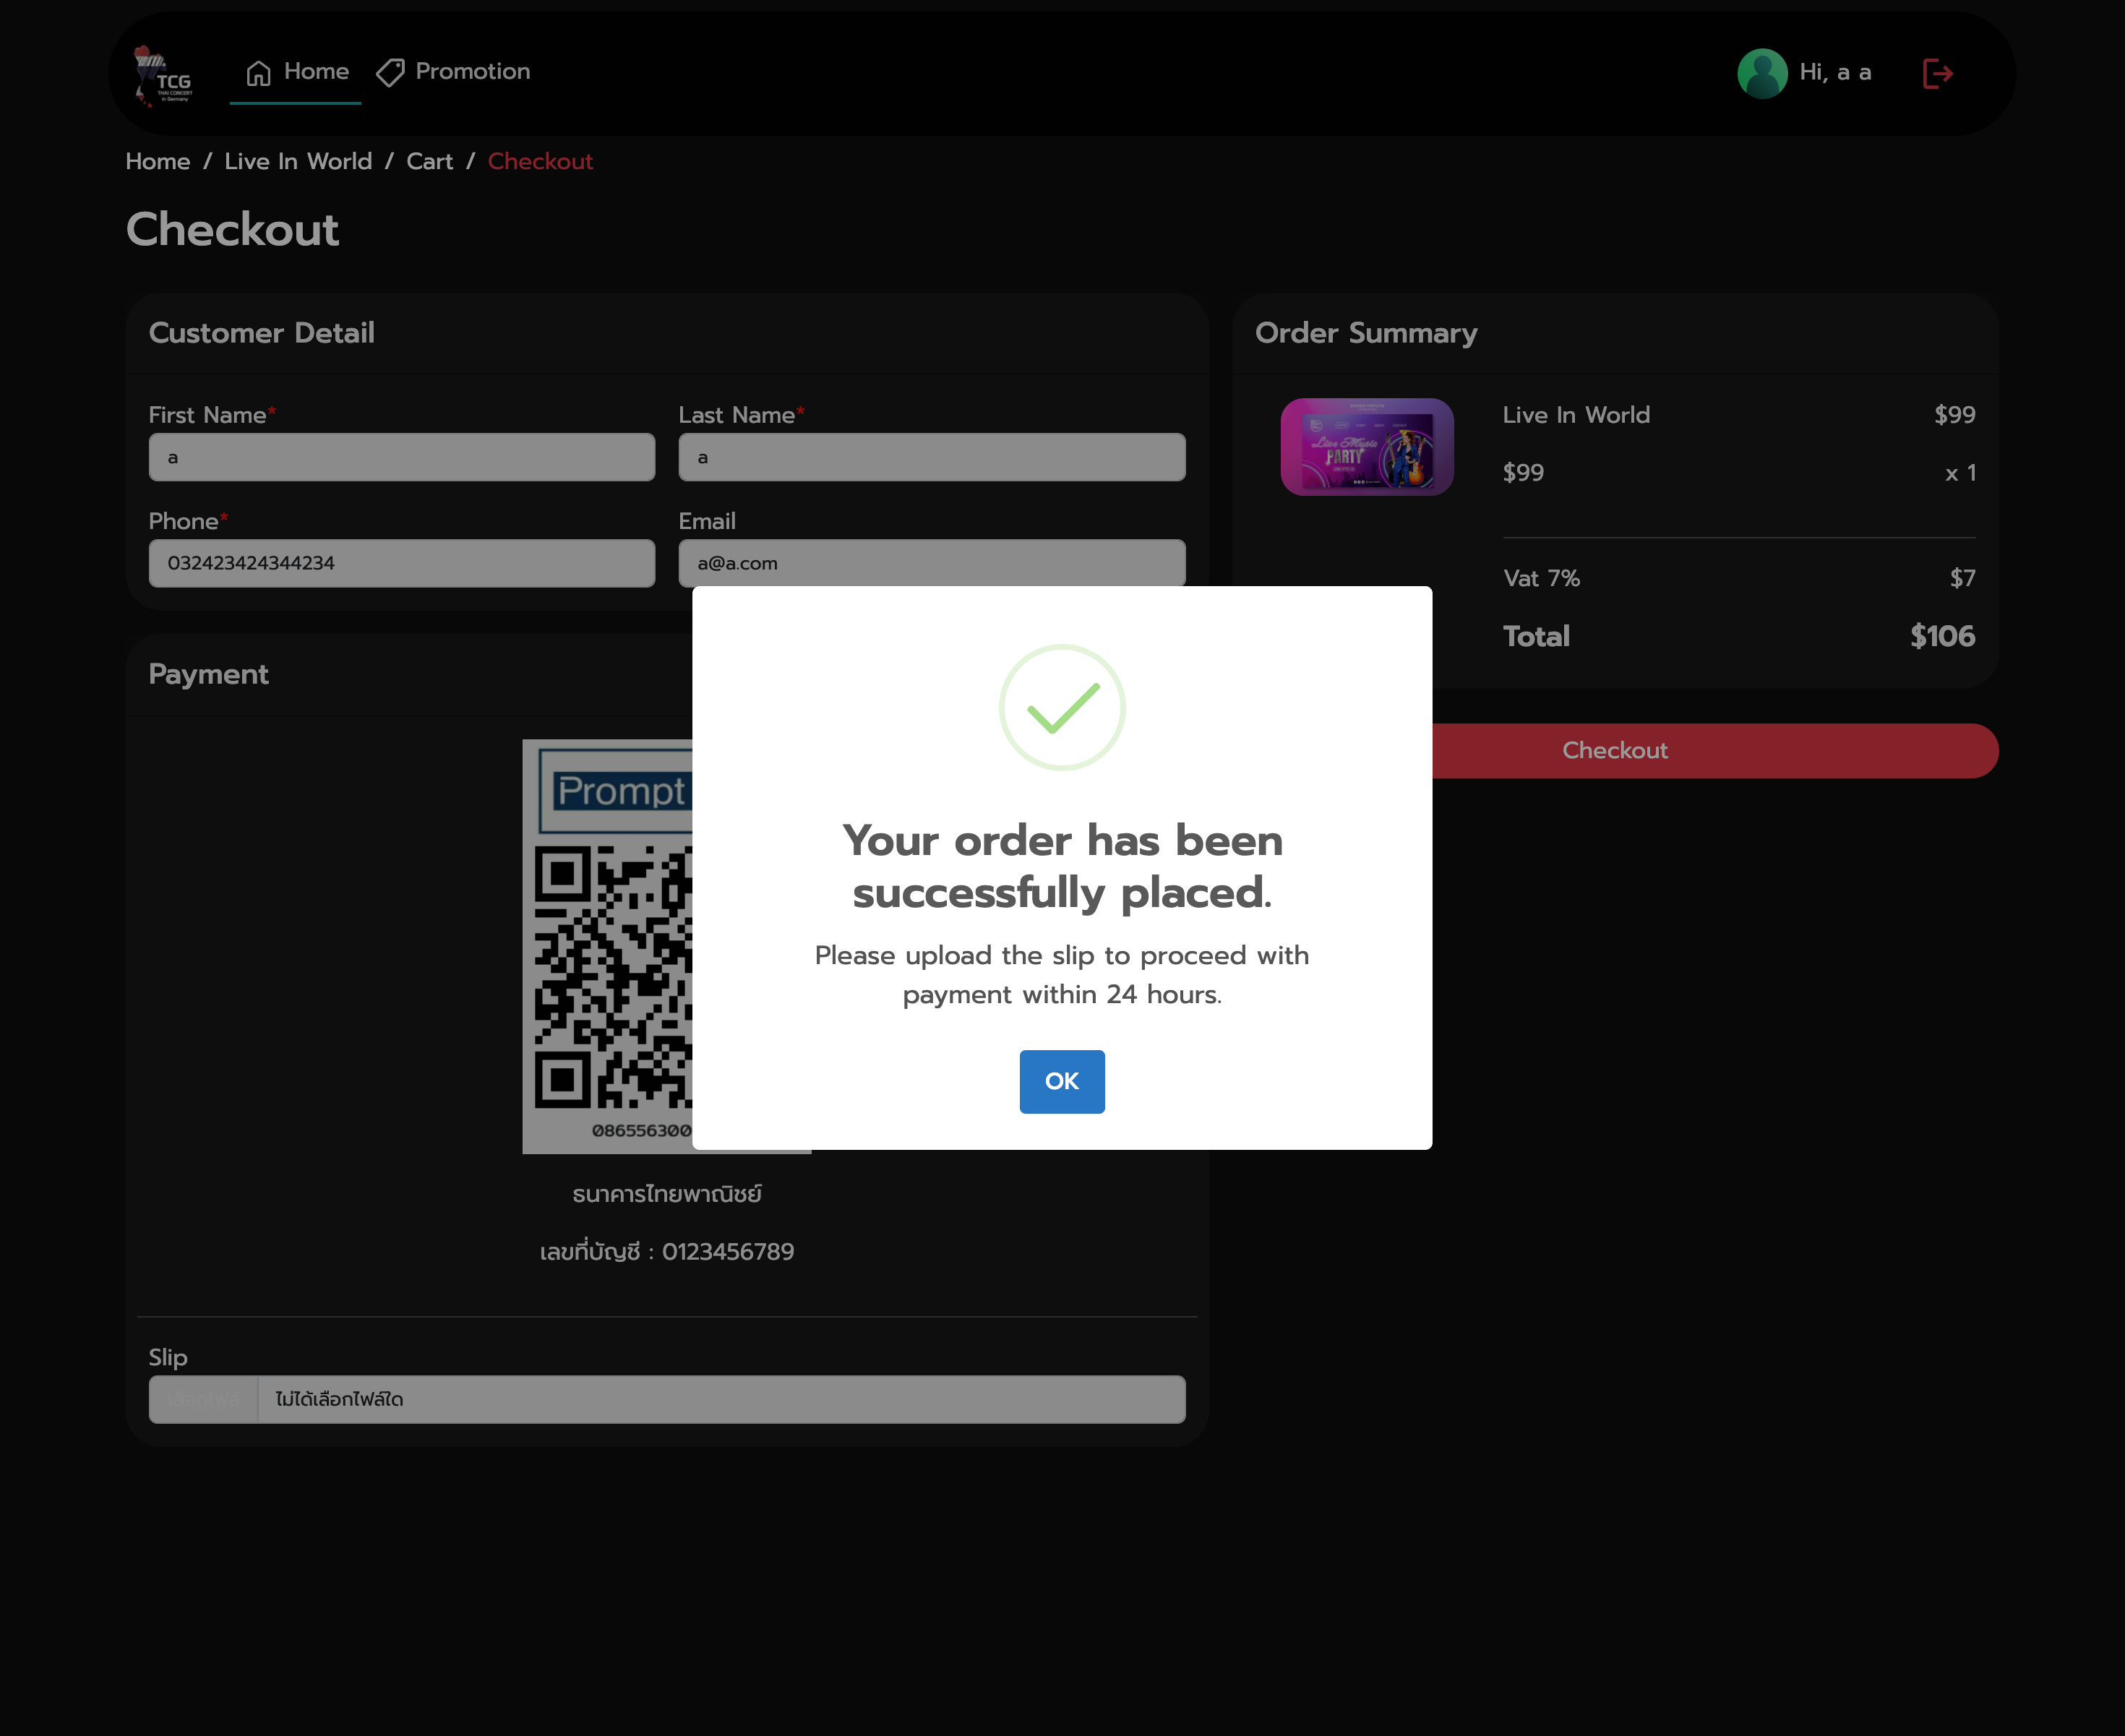Click the TCG logo icon
This screenshot has height=1736, width=2125.
[163, 75]
